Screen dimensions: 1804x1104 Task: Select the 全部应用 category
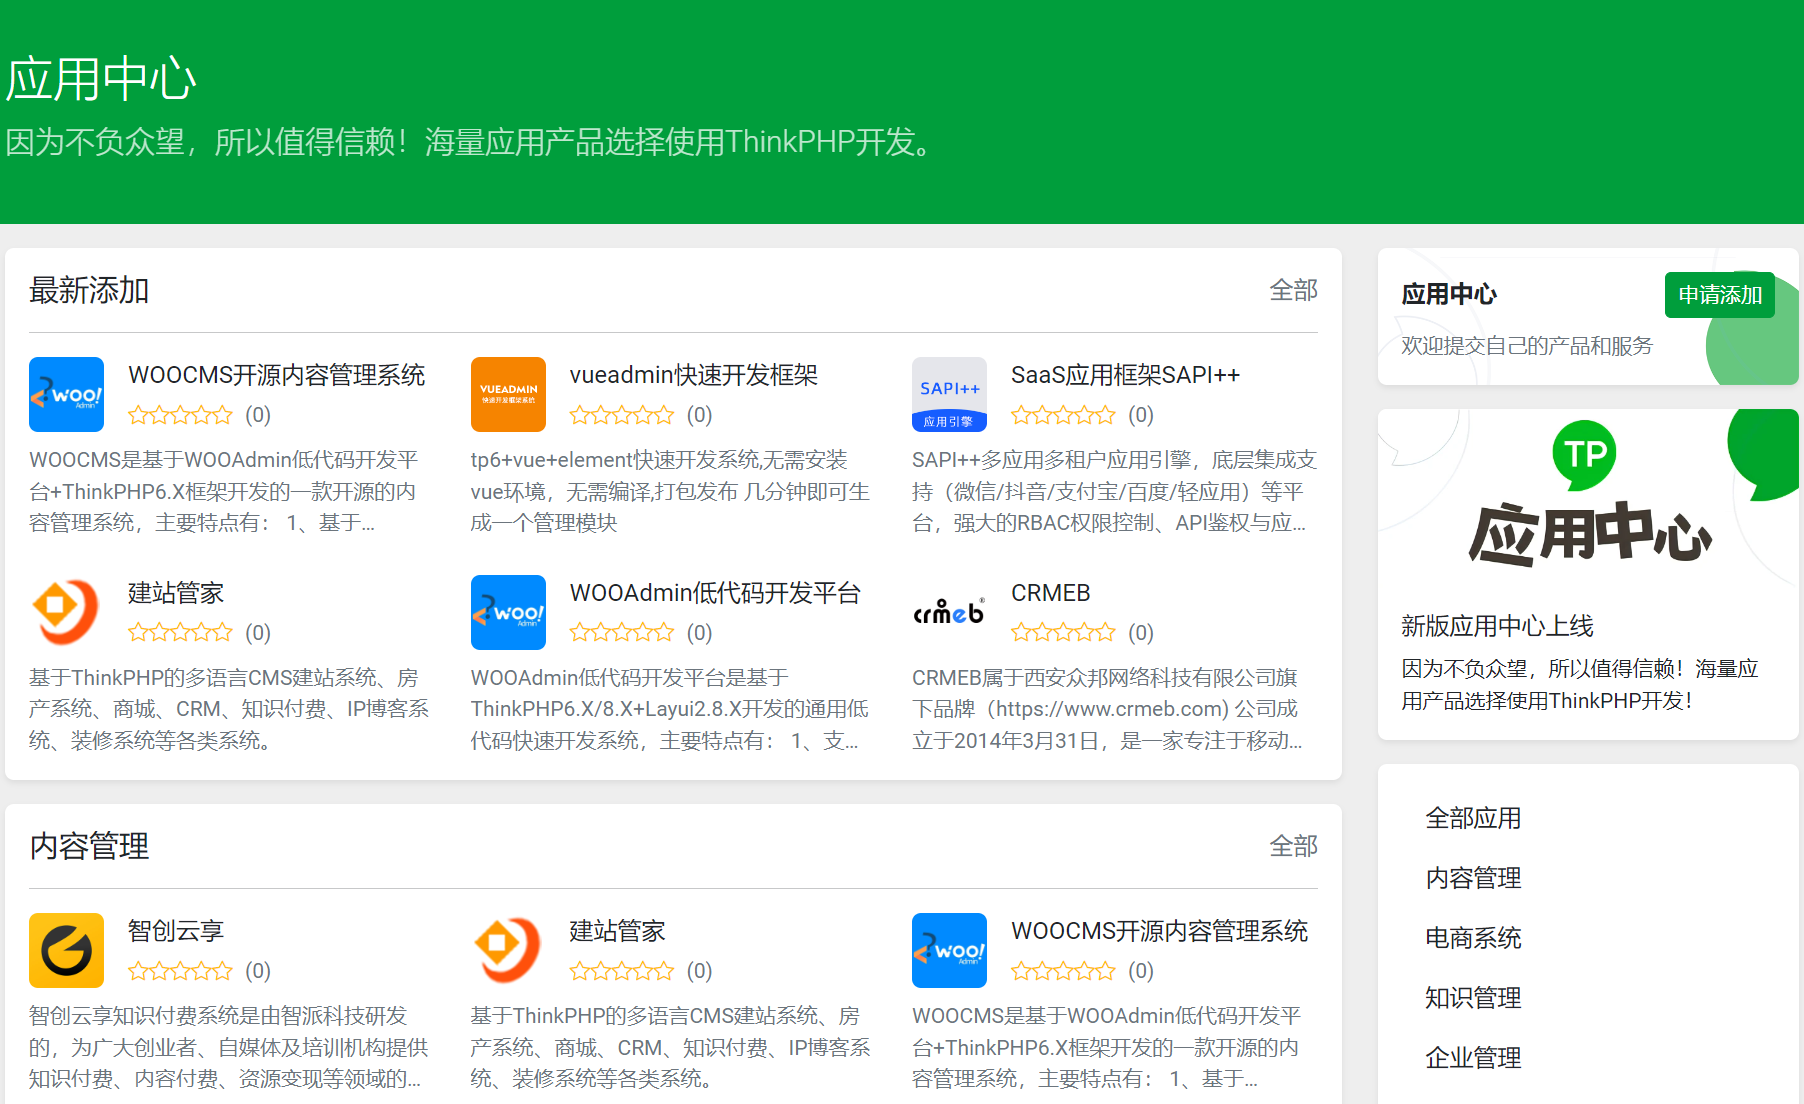coord(1473,818)
